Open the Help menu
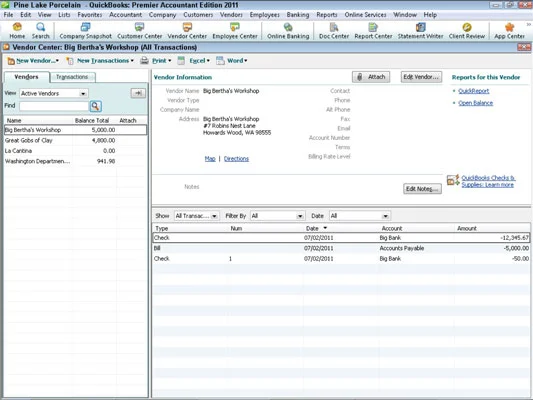Viewport: 533px width, 400px height. 430,15
